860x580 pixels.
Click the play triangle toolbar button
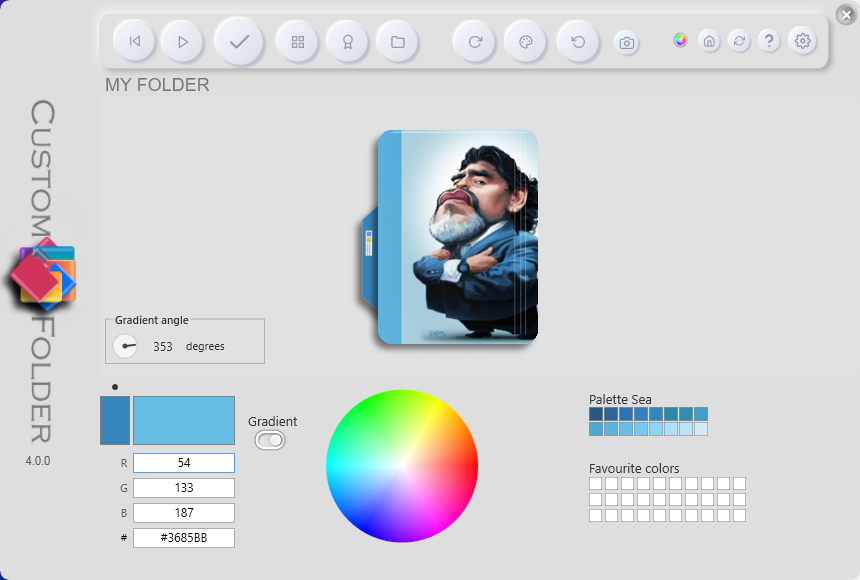[x=183, y=42]
